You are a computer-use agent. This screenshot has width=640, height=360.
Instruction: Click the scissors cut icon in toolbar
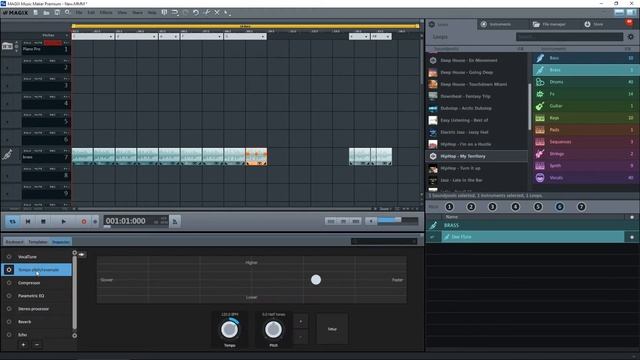tap(207, 13)
